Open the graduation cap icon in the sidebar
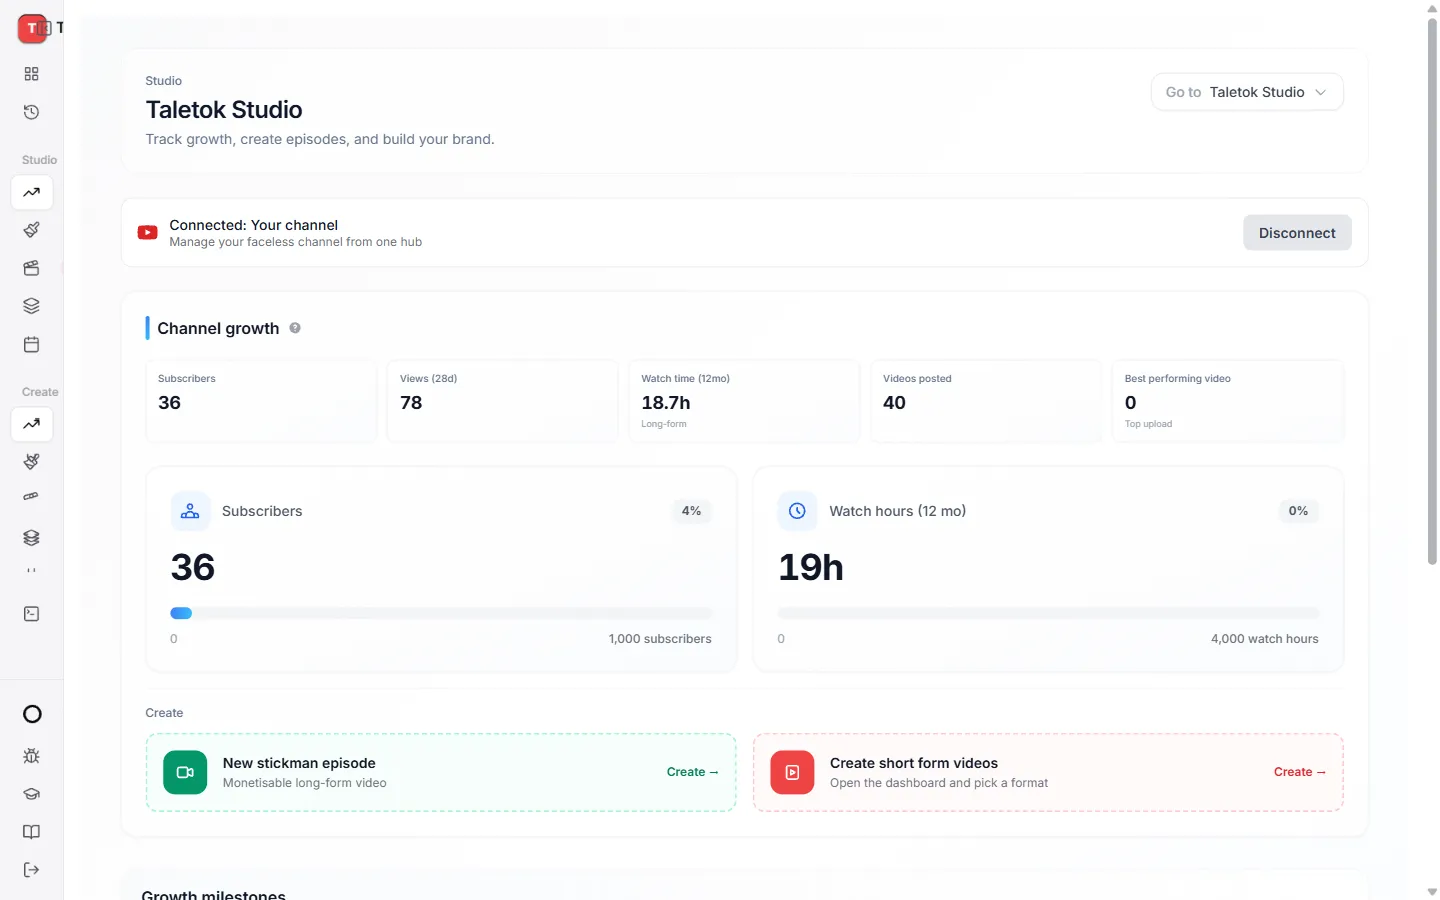 (32, 794)
